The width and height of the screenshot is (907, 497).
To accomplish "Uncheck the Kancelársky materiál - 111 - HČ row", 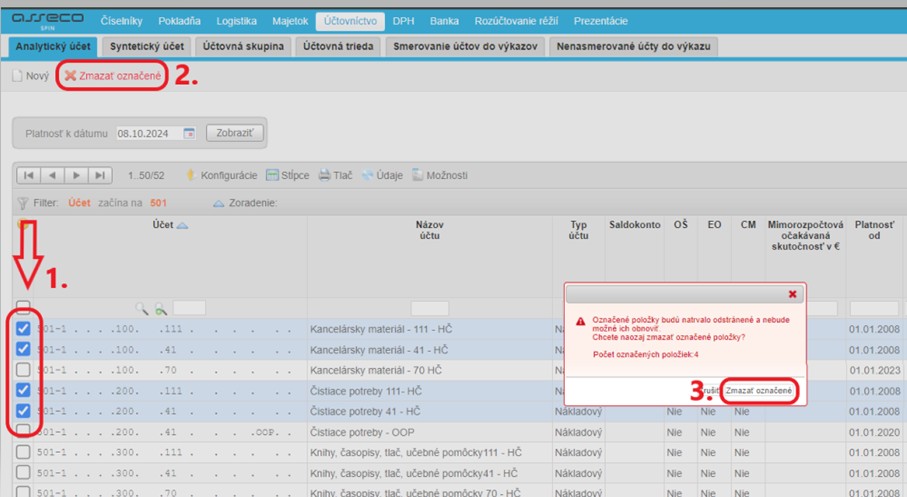I will coord(23,327).
